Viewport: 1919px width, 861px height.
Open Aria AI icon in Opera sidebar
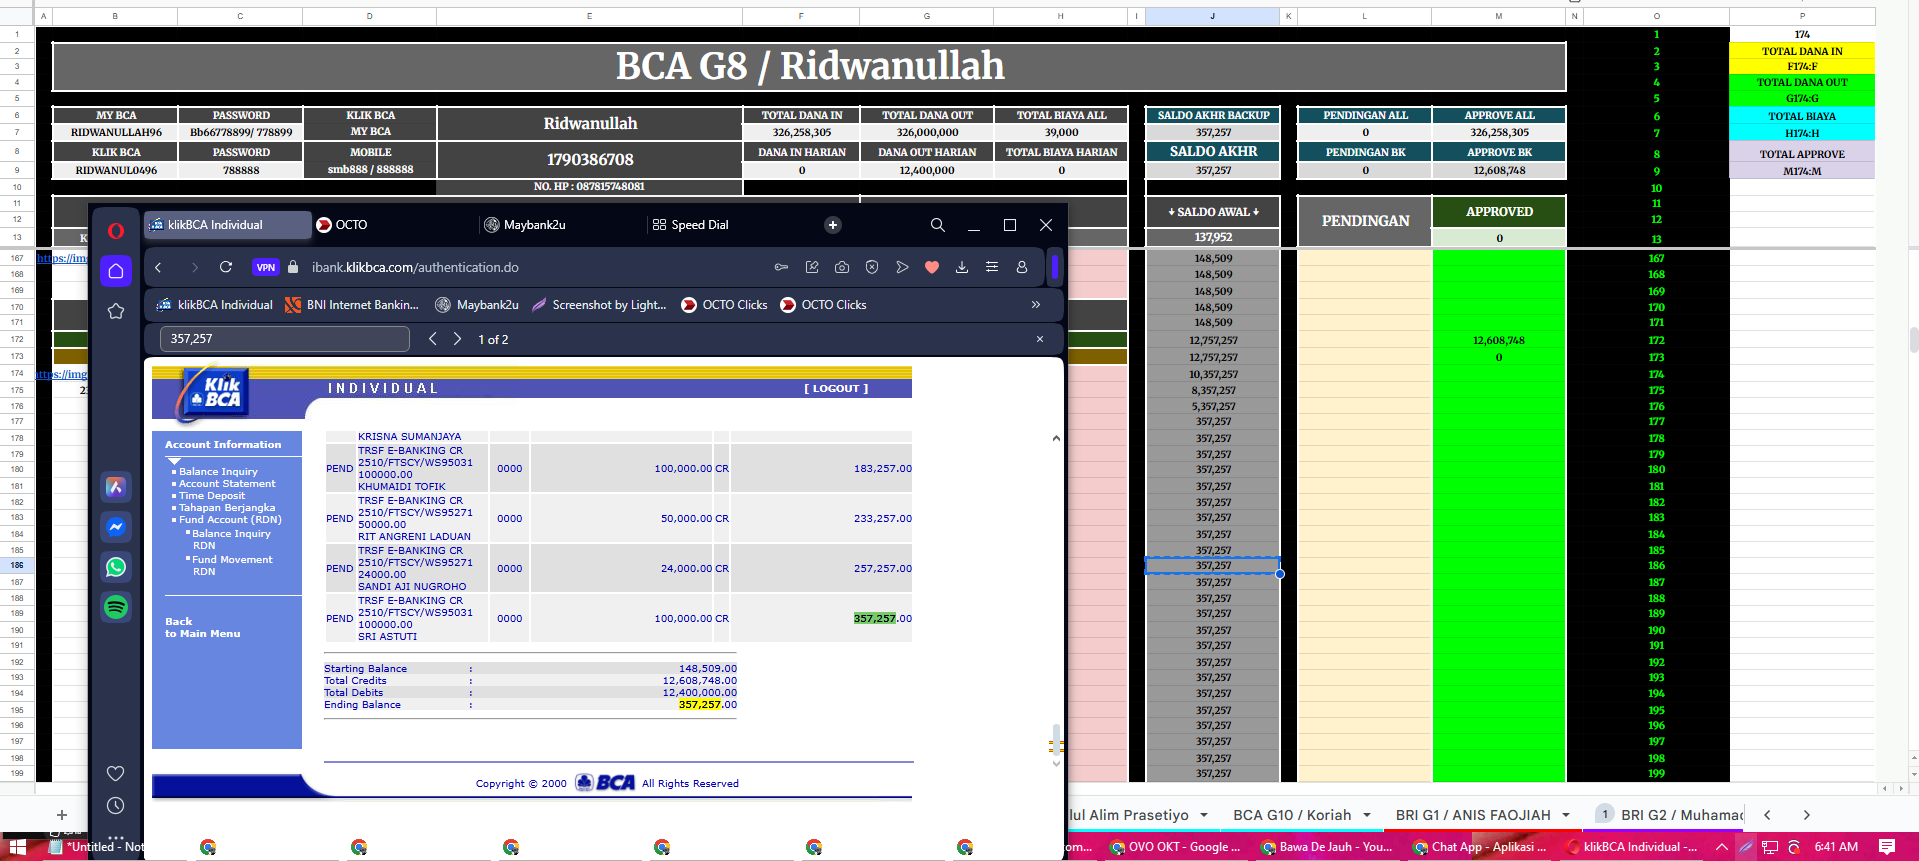click(x=116, y=487)
